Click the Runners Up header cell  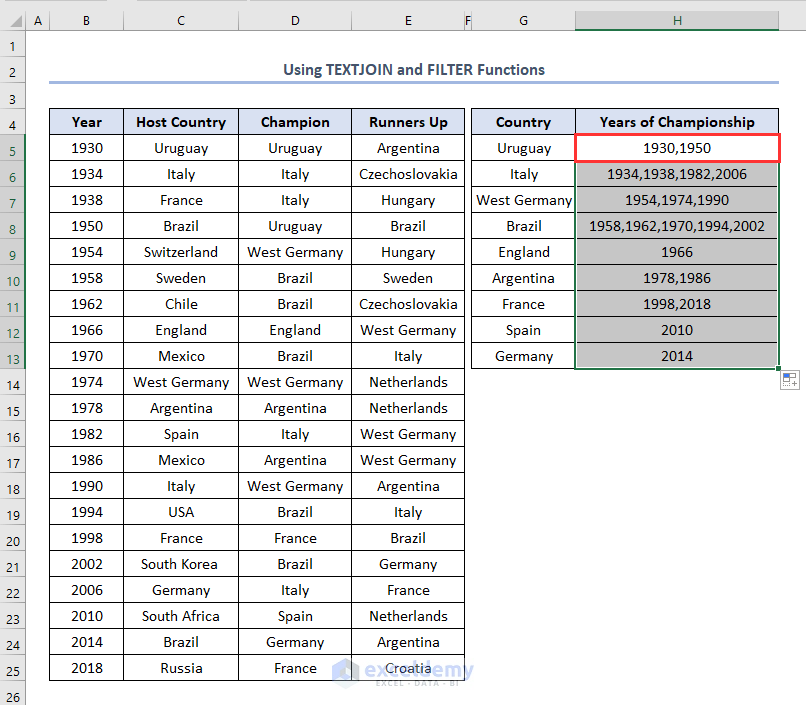pyautogui.click(x=408, y=122)
